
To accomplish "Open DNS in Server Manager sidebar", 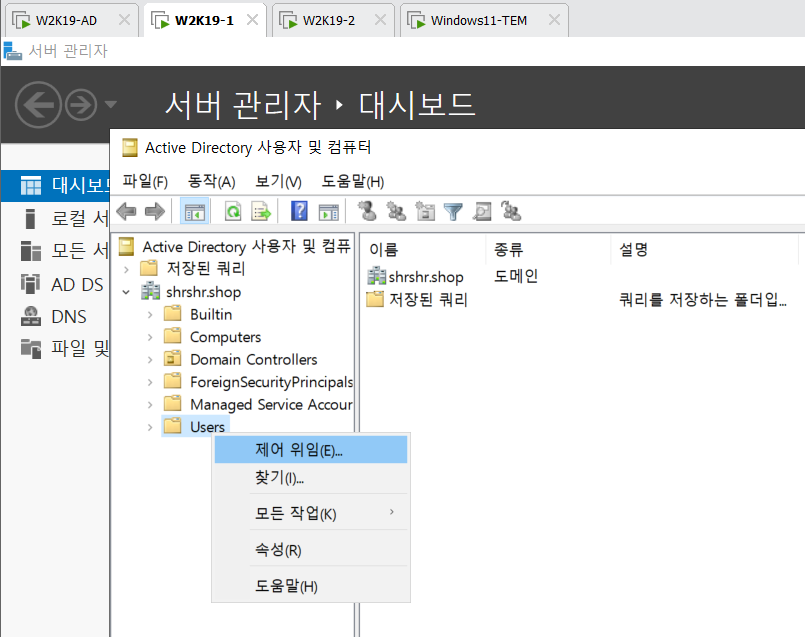I will 53,317.
